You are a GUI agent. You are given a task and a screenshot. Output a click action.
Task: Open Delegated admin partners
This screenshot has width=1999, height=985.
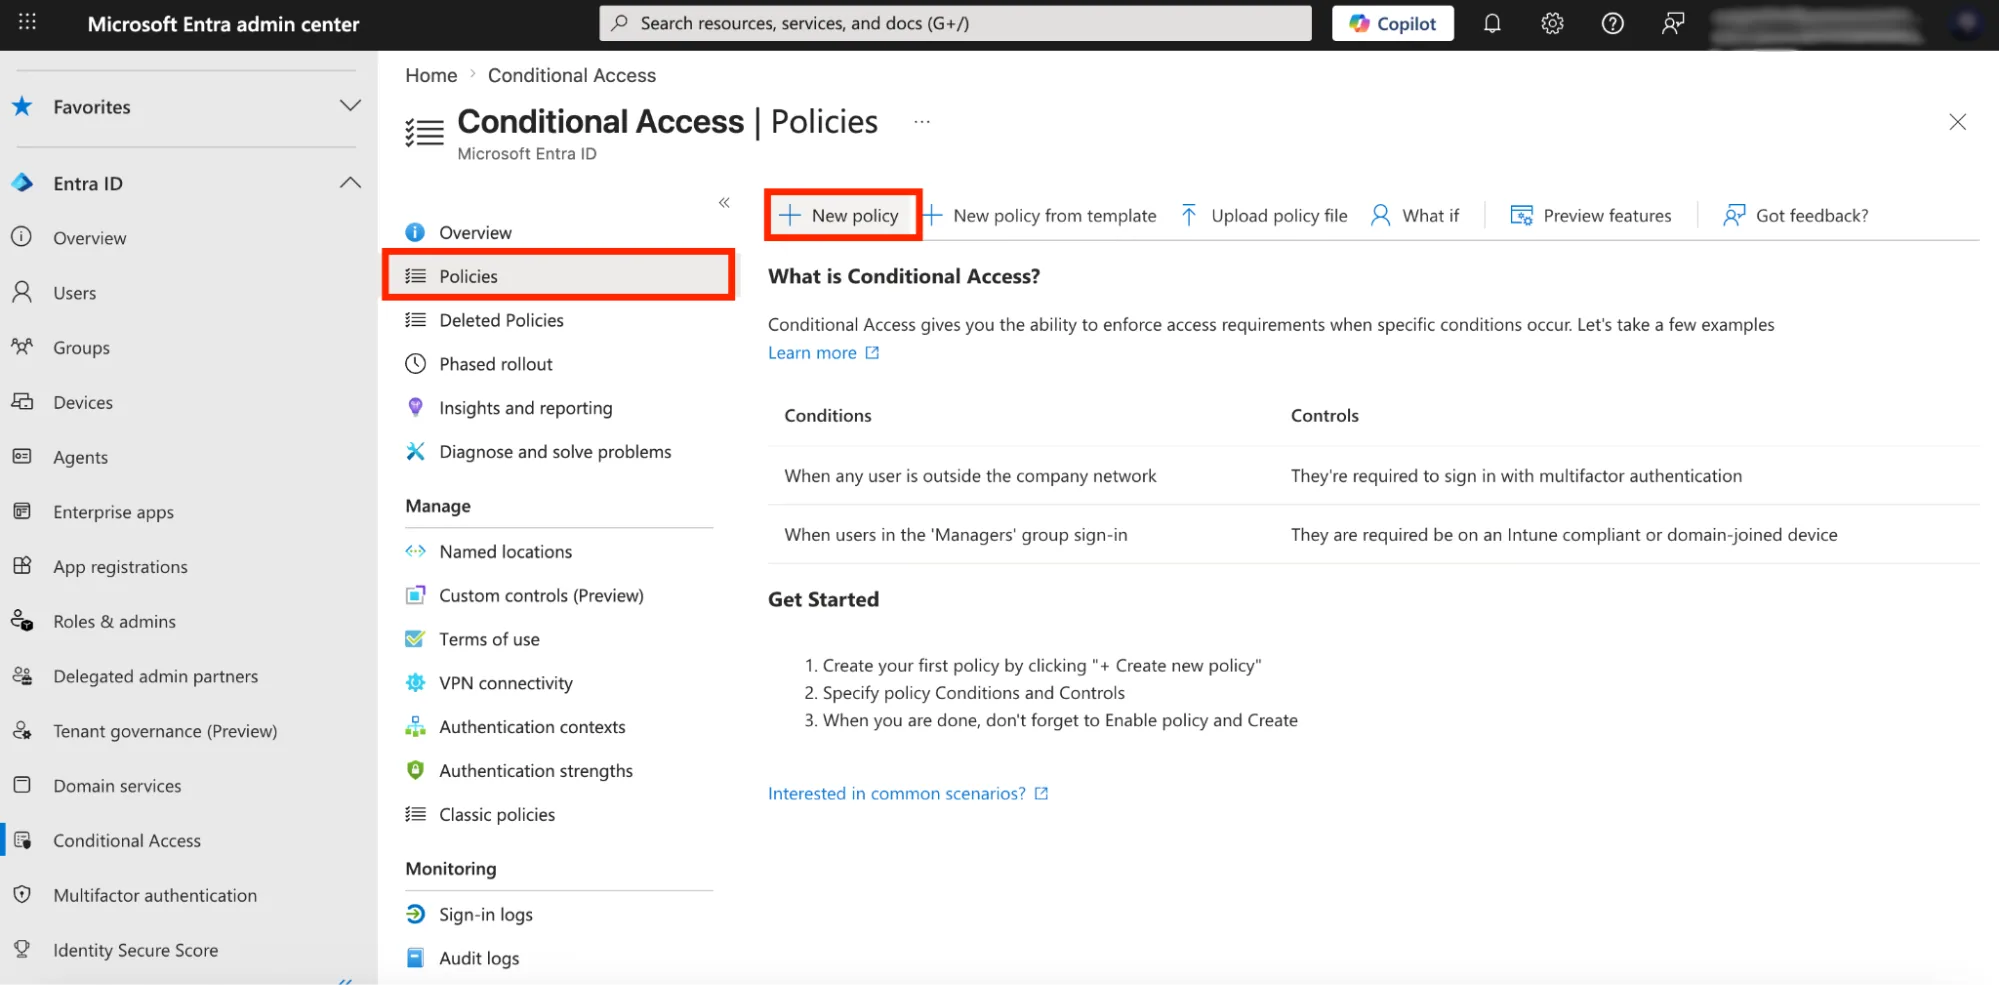coord(155,677)
